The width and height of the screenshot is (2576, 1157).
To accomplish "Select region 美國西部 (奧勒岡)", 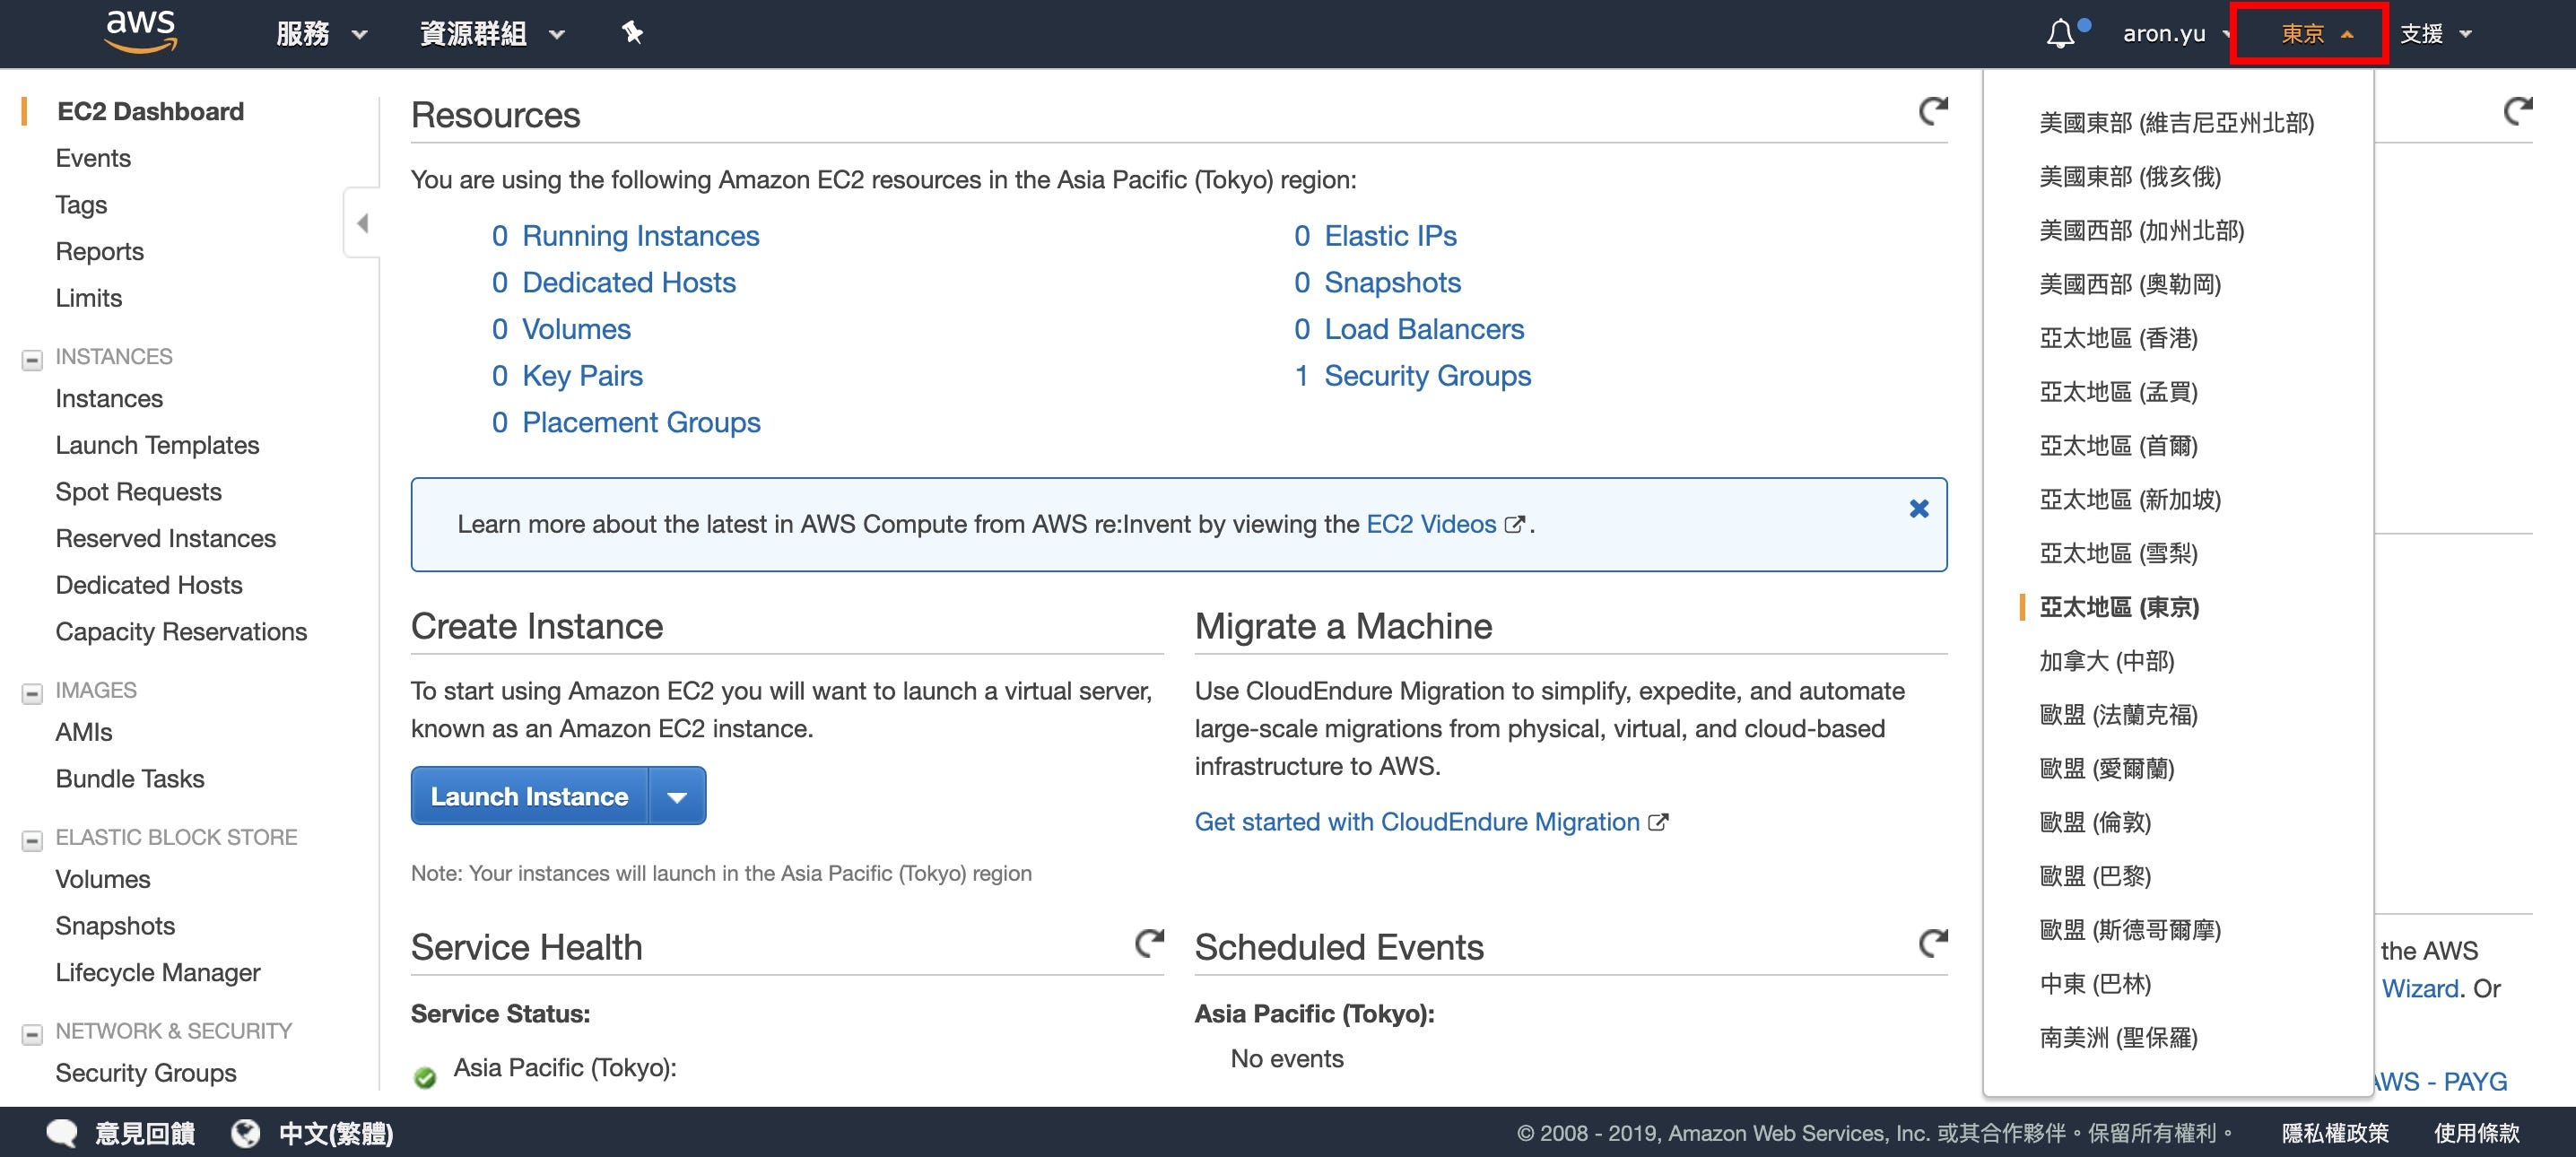I will [x=2130, y=285].
